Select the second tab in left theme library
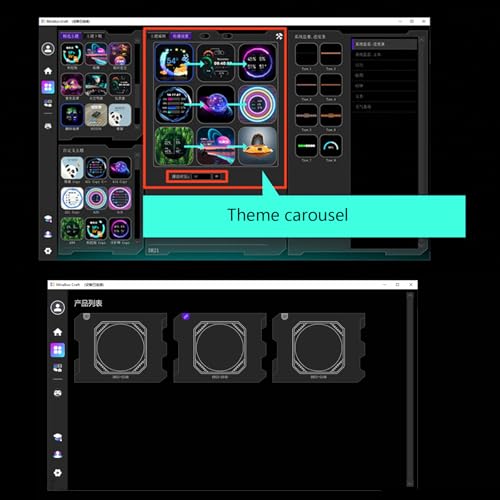500x500 pixels. pyautogui.click(x=95, y=36)
